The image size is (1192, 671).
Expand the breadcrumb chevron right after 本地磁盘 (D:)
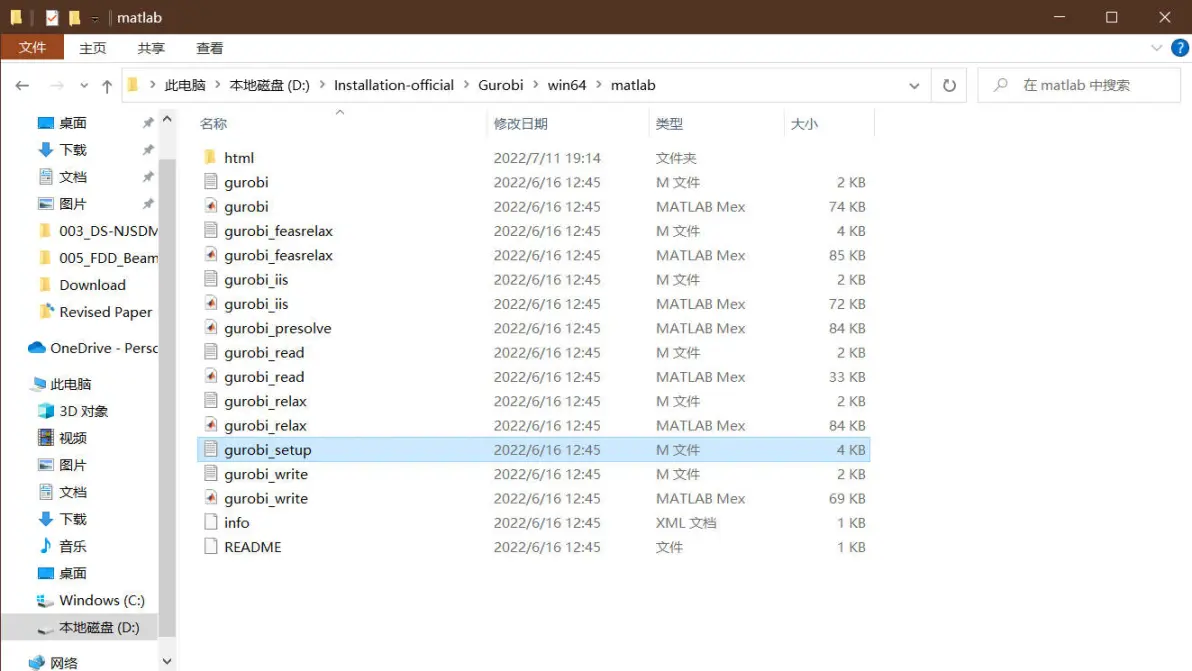322,85
